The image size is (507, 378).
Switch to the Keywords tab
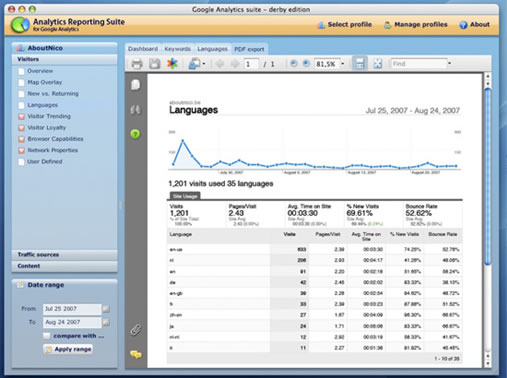click(x=177, y=49)
